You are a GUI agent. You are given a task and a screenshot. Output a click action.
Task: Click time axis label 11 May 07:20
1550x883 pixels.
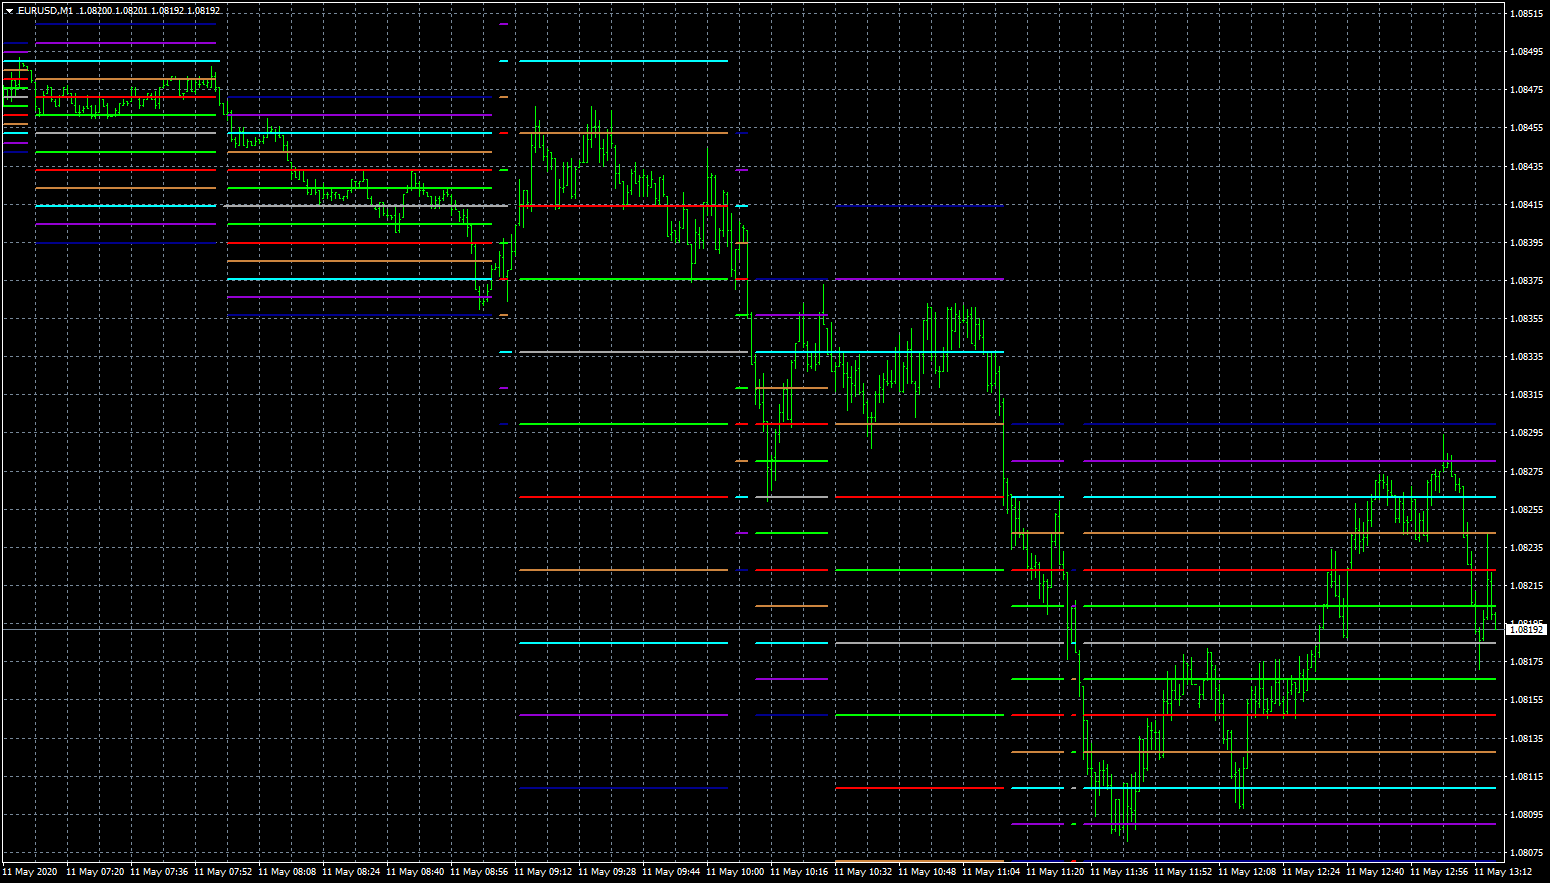coord(95,872)
